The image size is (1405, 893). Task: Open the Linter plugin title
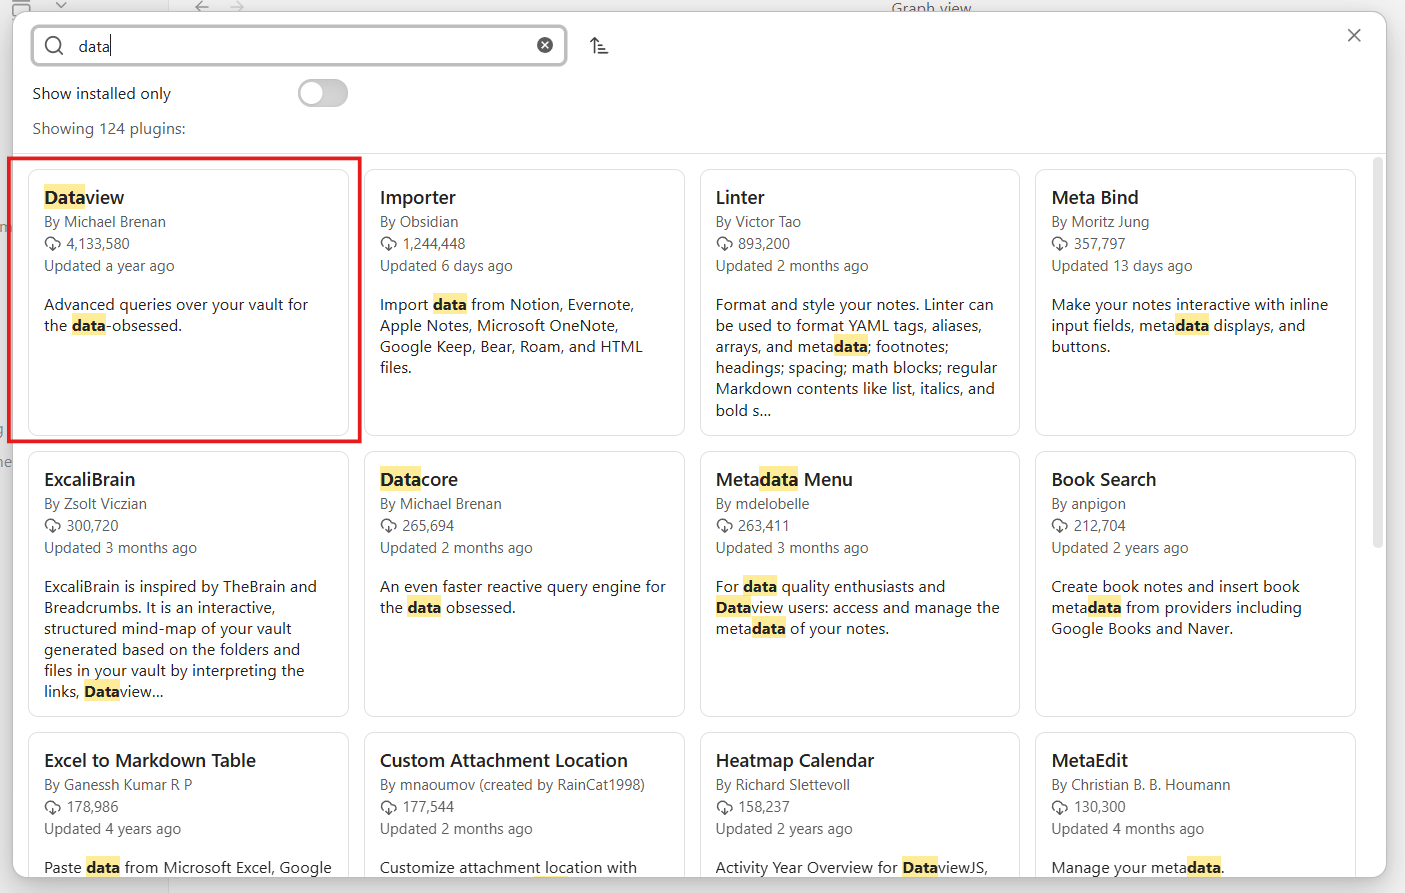[x=740, y=198]
